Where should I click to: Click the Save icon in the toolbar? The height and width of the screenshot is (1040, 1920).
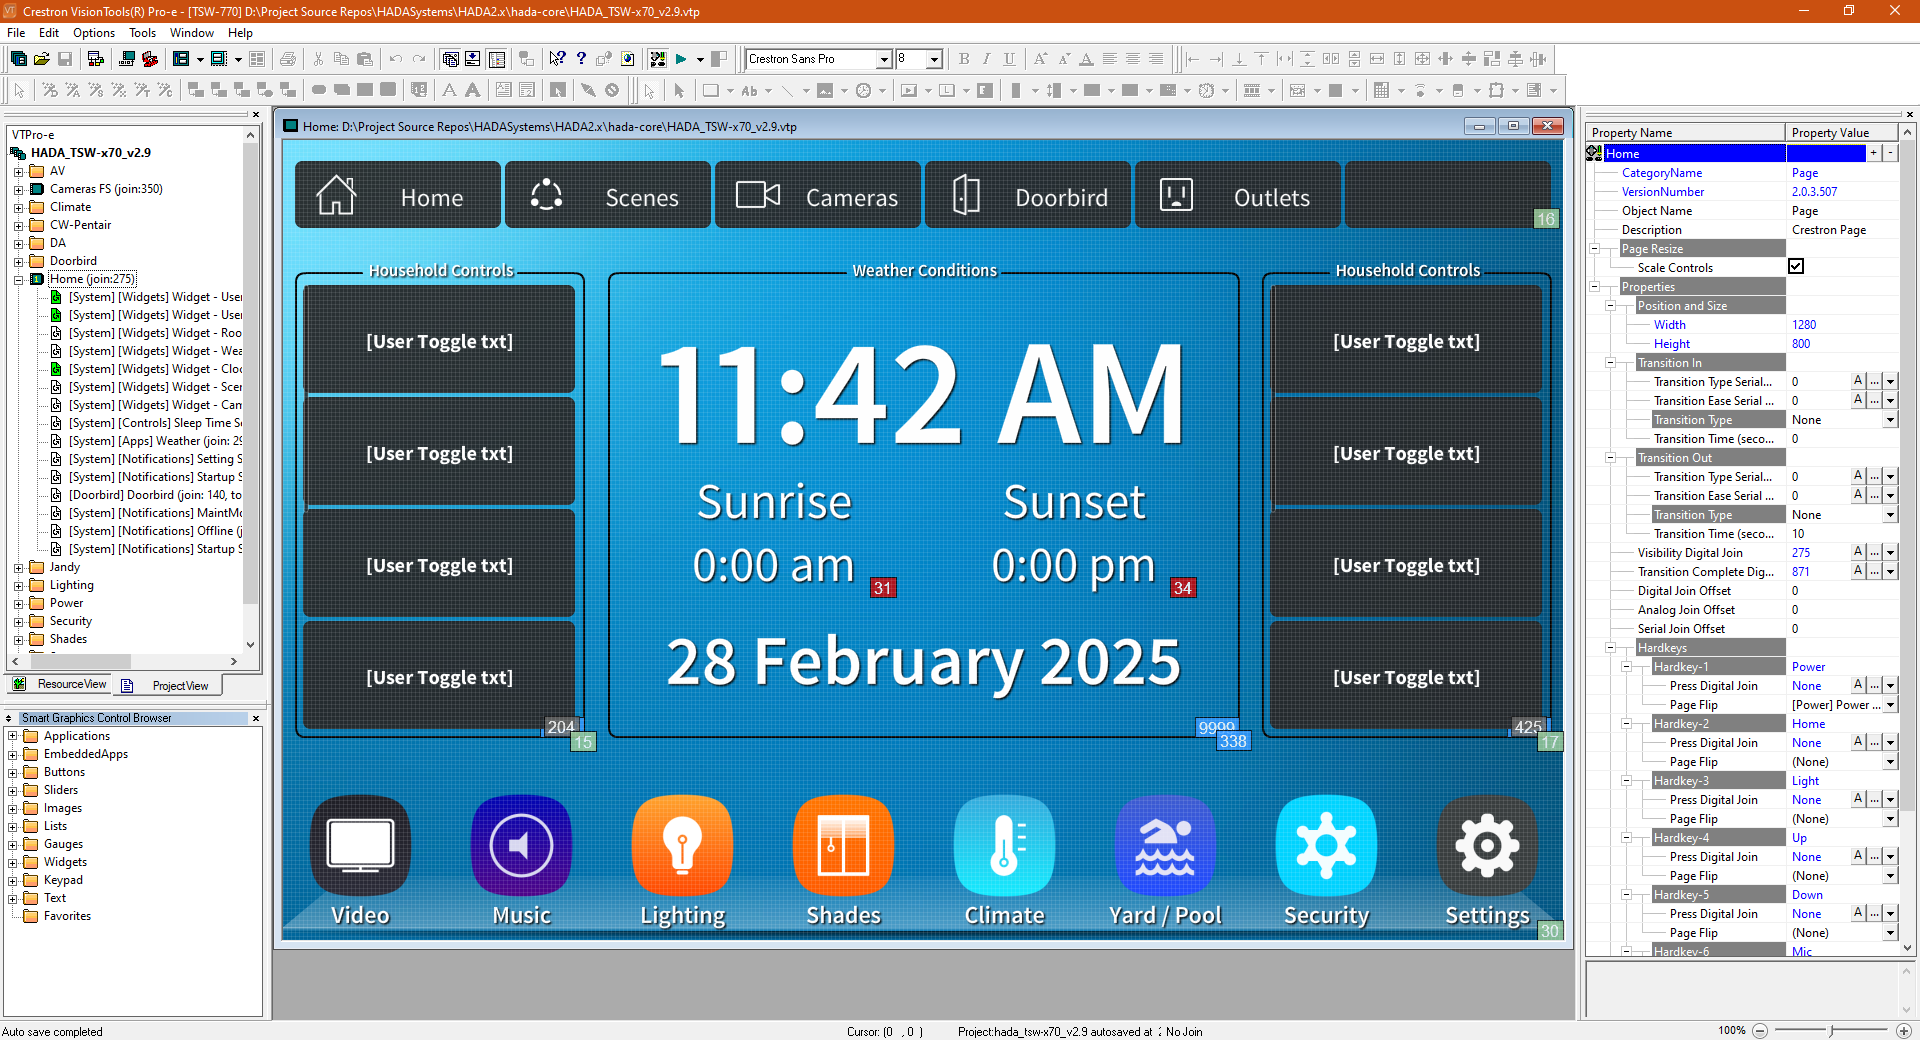pyautogui.click(x=64, y=58)
